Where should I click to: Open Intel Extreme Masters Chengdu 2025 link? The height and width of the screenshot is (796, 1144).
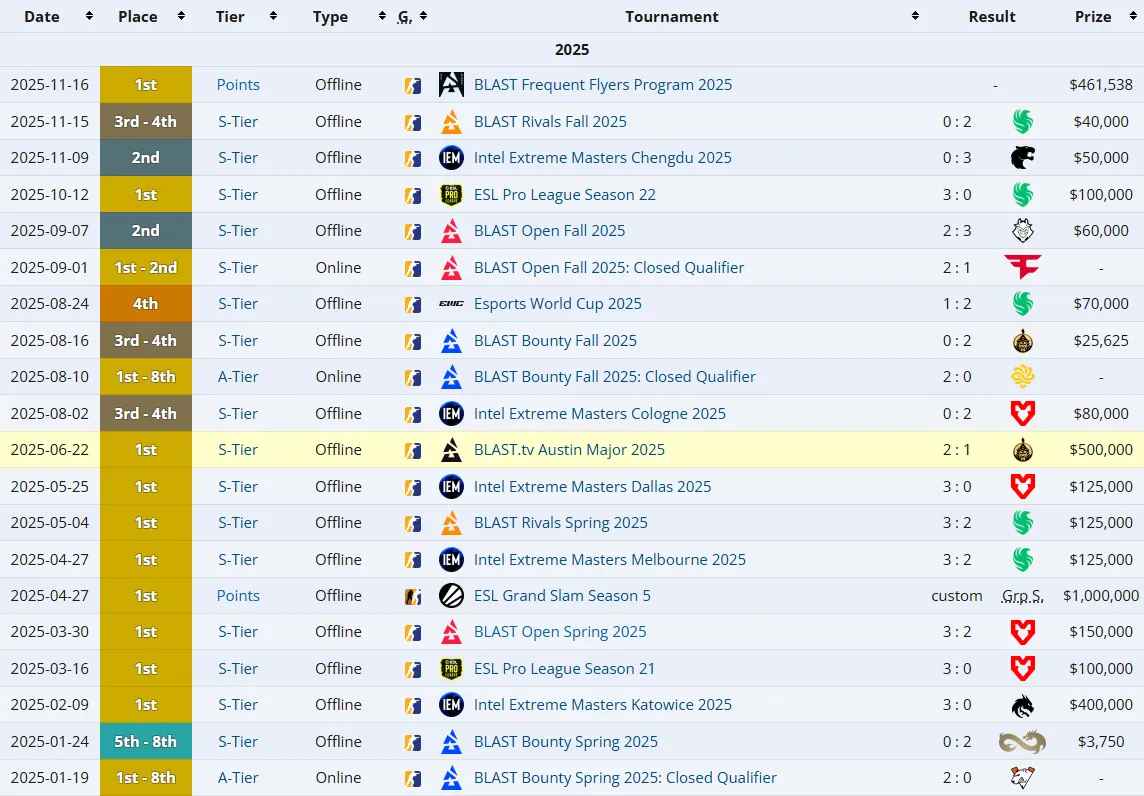pos(603,158)
